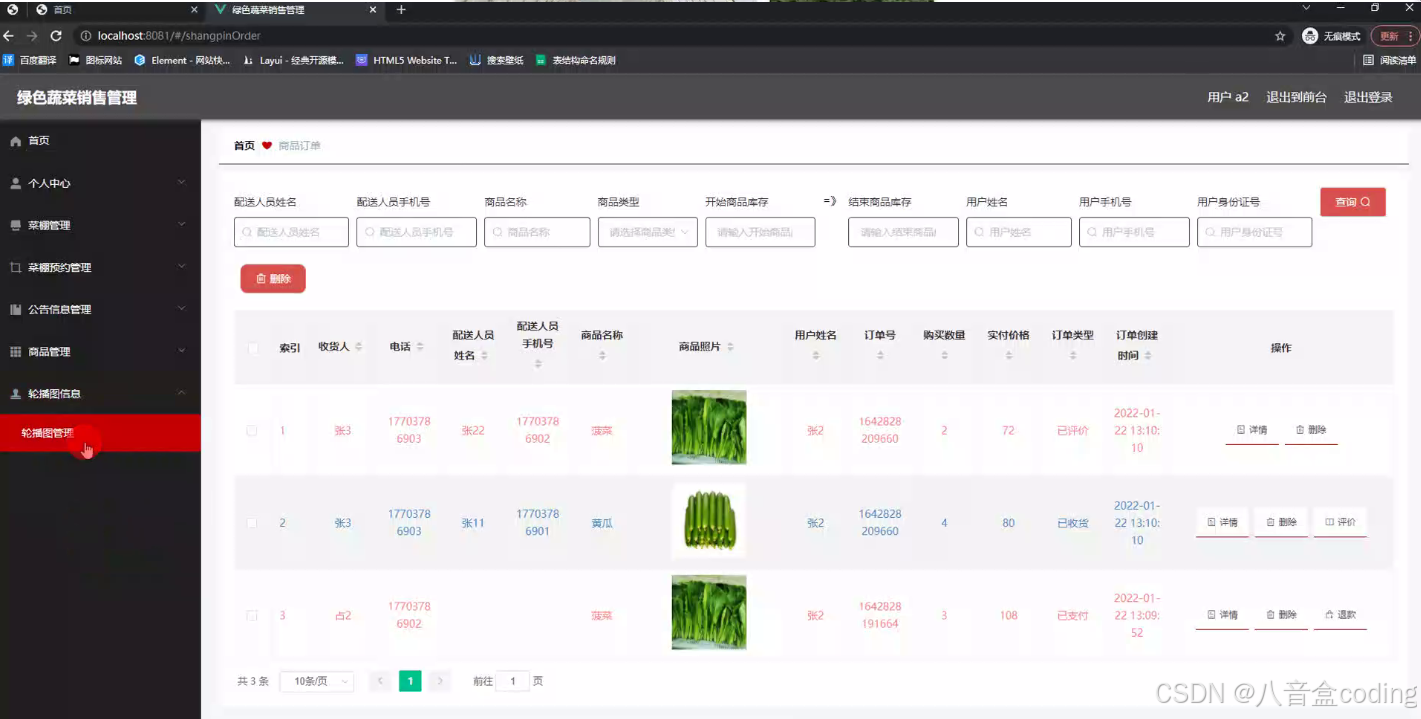Click the 前往 page number input
Image resolution: width=1421 pixels, height=719 pixels.
point(513,681)
